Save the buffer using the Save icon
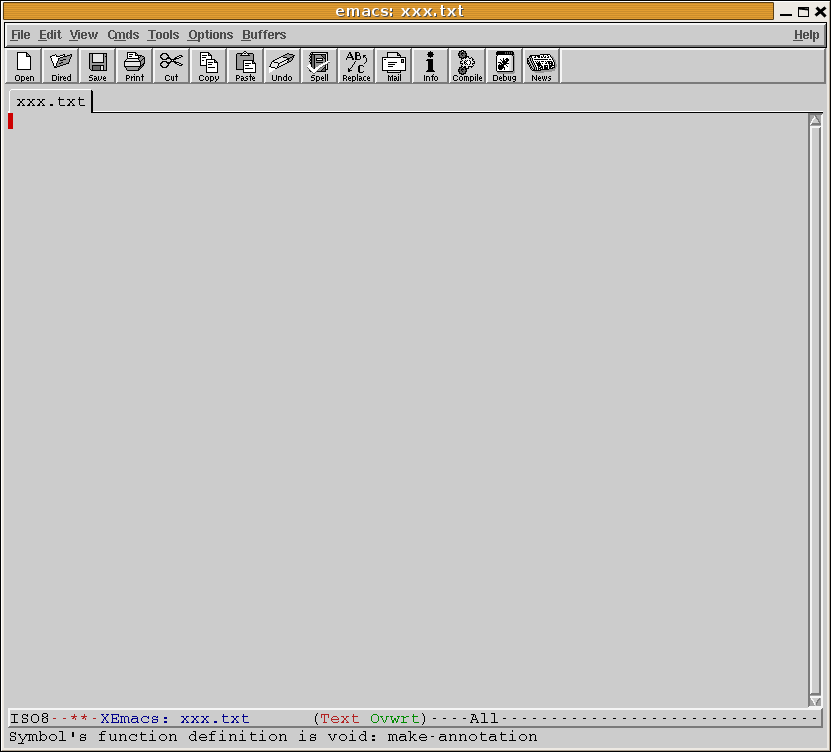 (x=97, y=66)
